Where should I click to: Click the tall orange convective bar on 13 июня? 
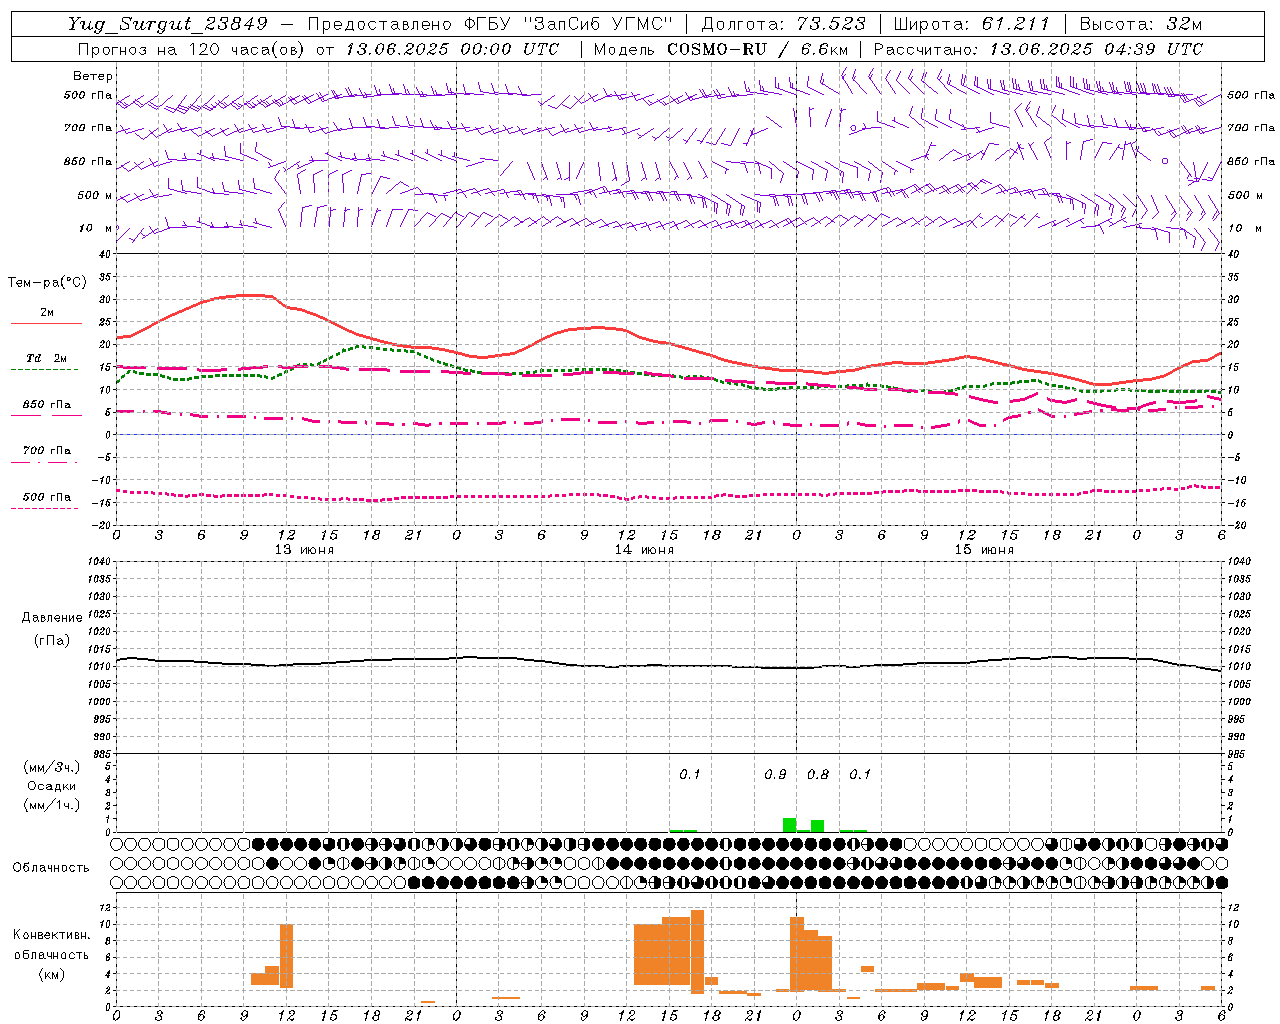coord(286,956)
